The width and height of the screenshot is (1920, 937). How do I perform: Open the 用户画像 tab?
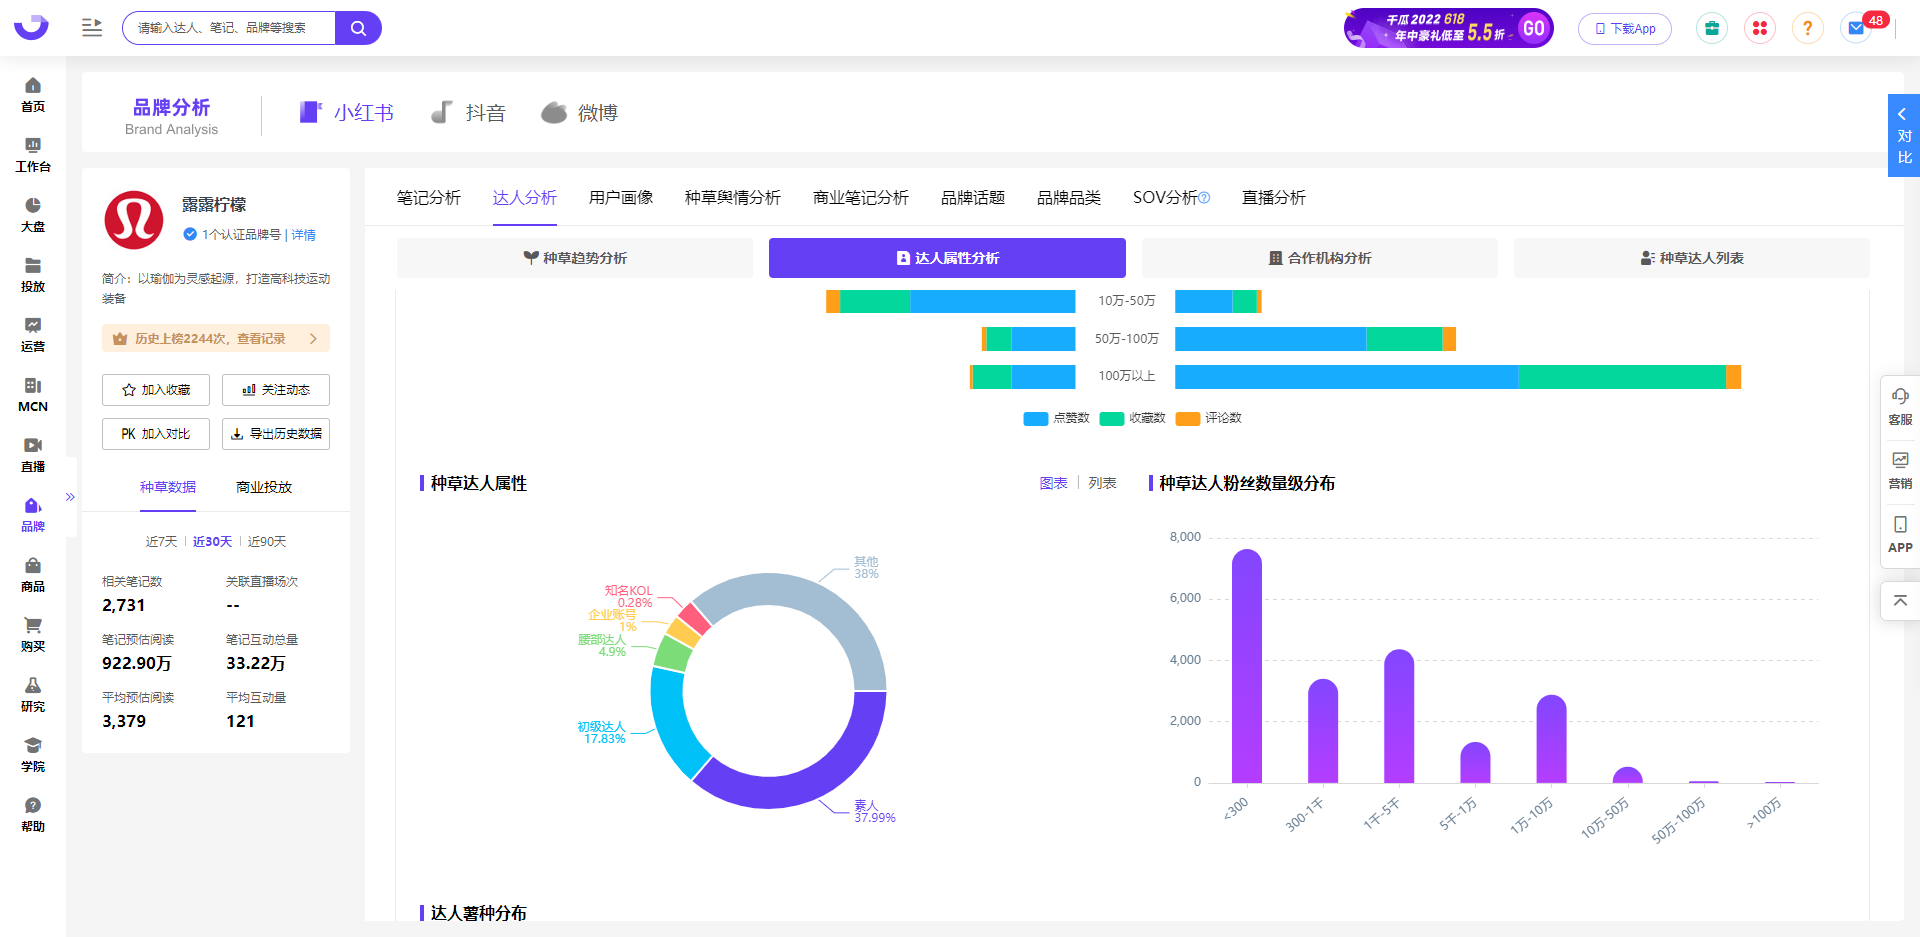pyautogui.click(x=621, y=198)
